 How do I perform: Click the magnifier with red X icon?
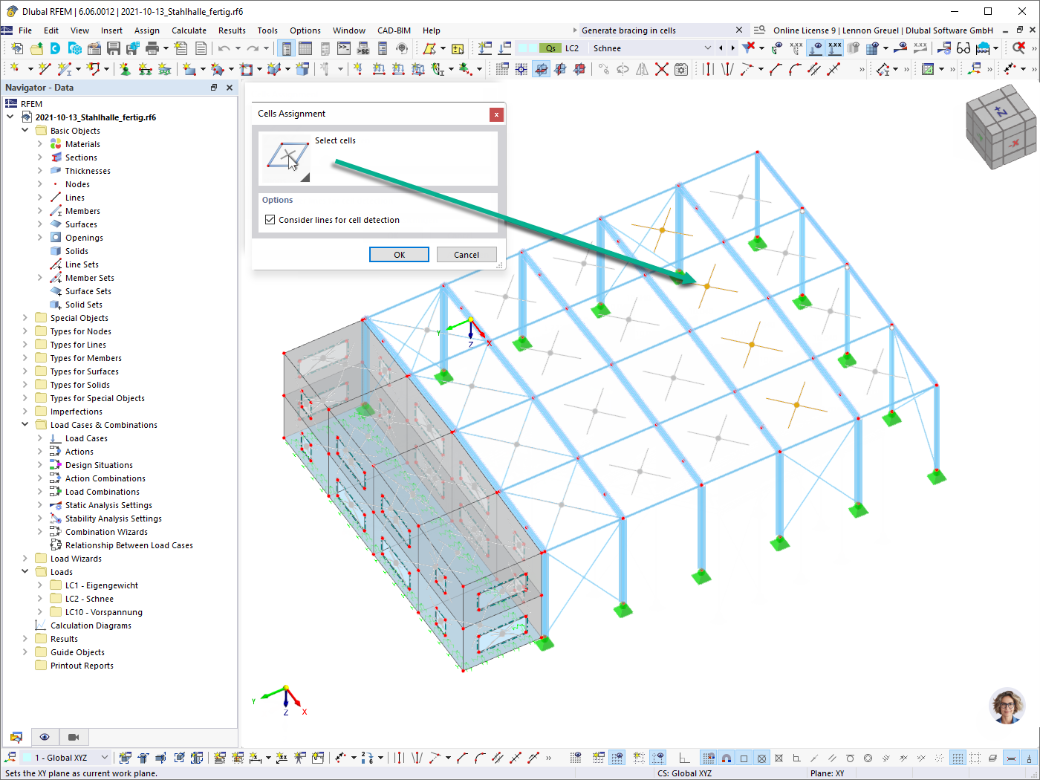pos(1019,48)
